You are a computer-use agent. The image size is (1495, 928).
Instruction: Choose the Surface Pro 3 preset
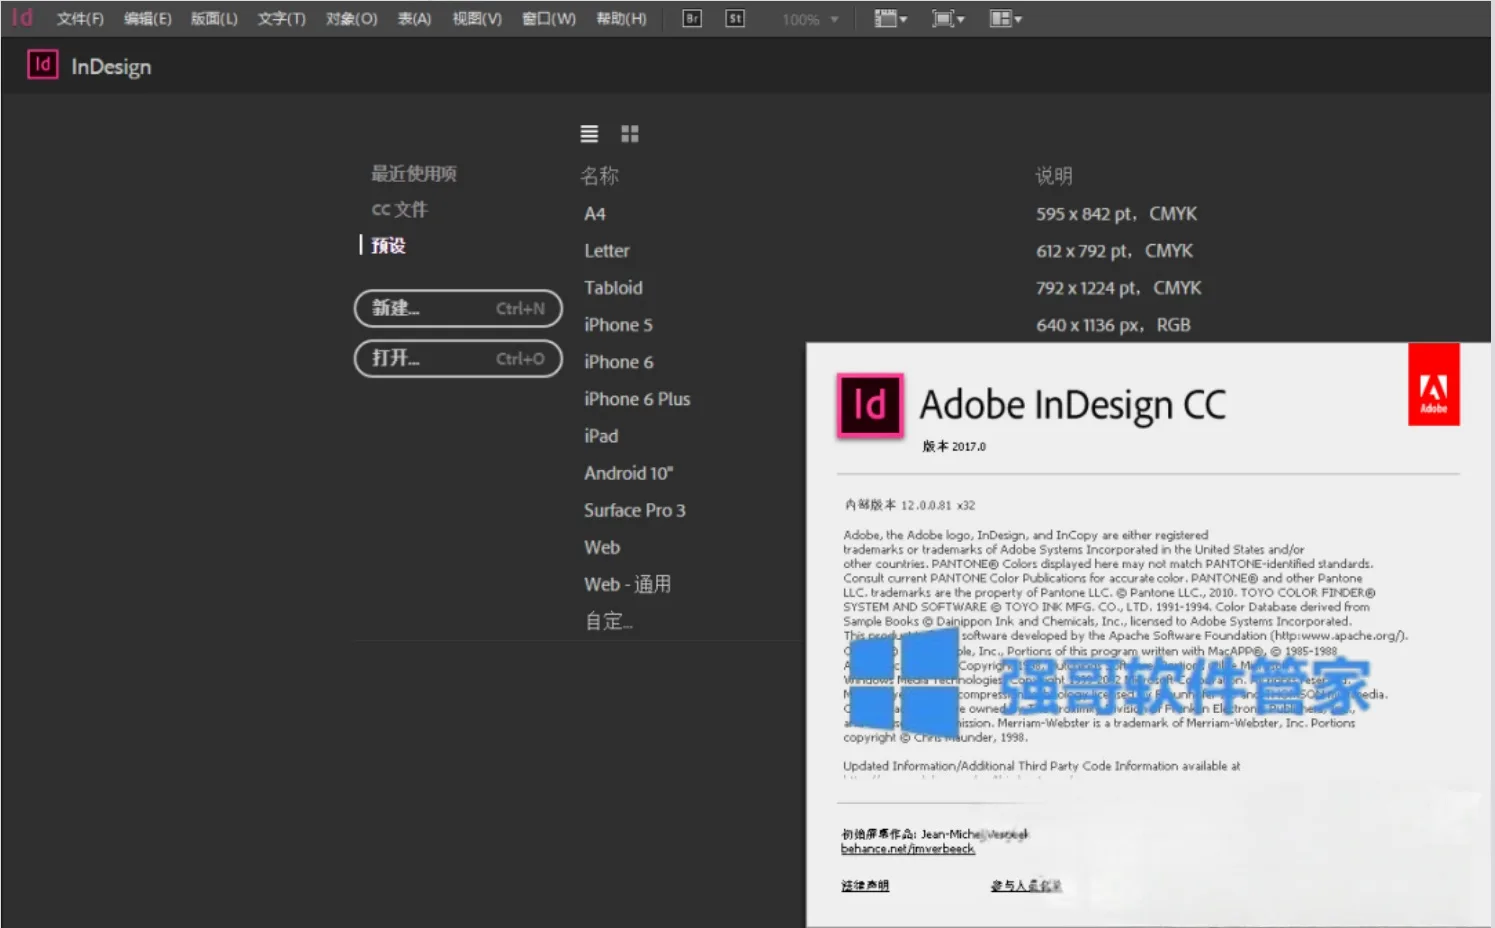635,510
